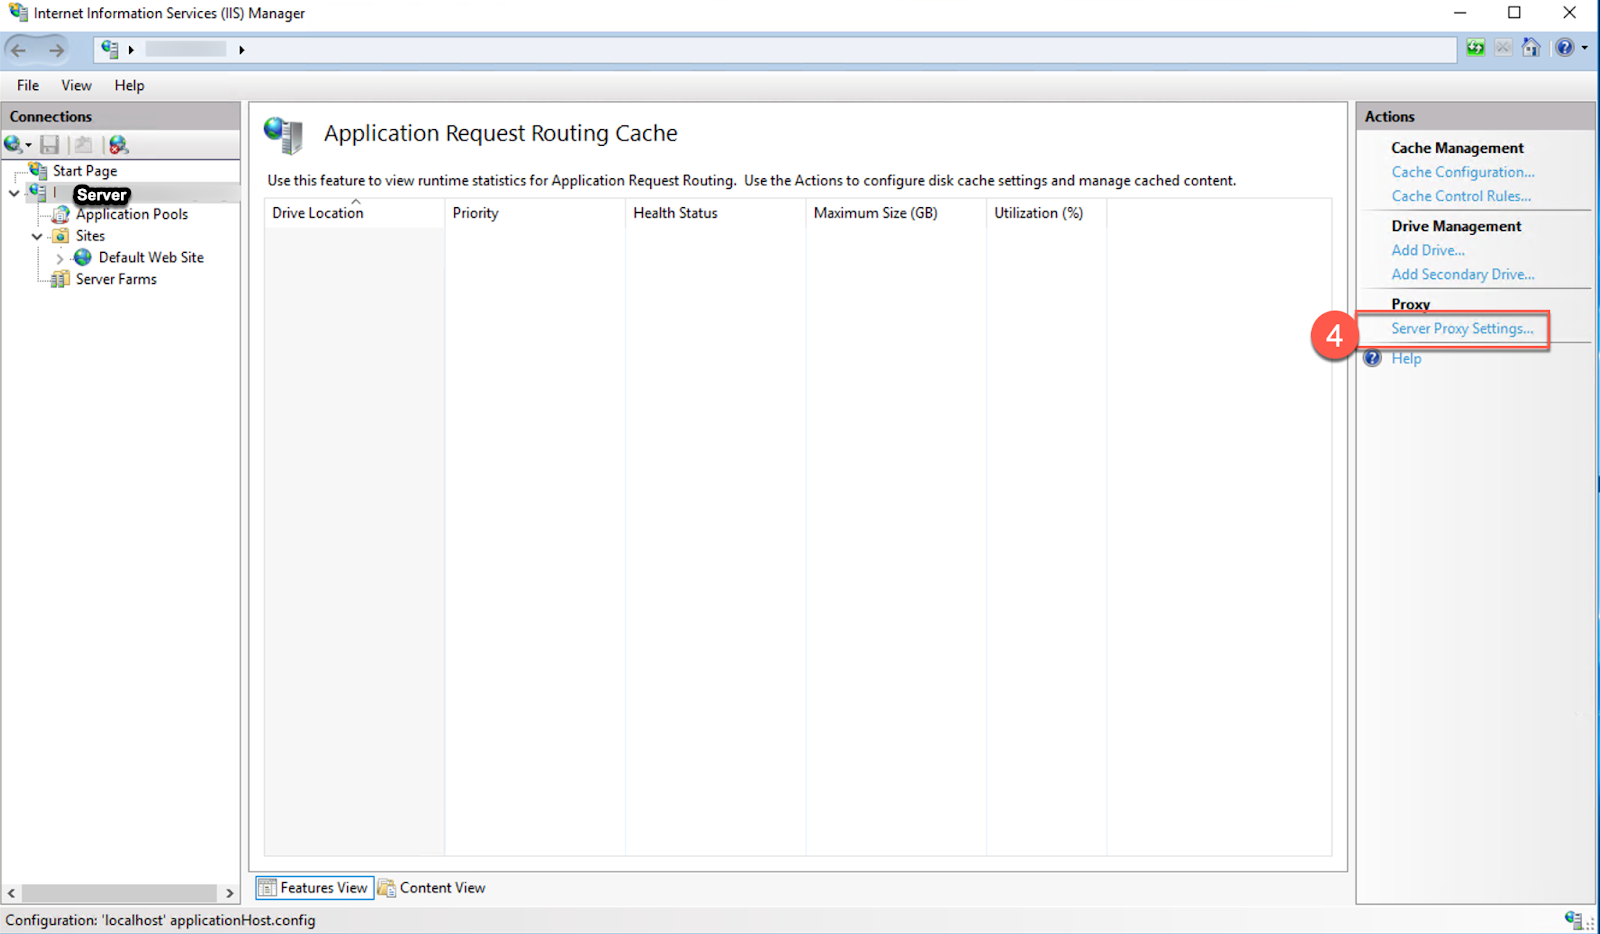Sort by Drive Location column
Image resolution: width=1600 pixels, height=934 pixels.
(x=354, y=213)
